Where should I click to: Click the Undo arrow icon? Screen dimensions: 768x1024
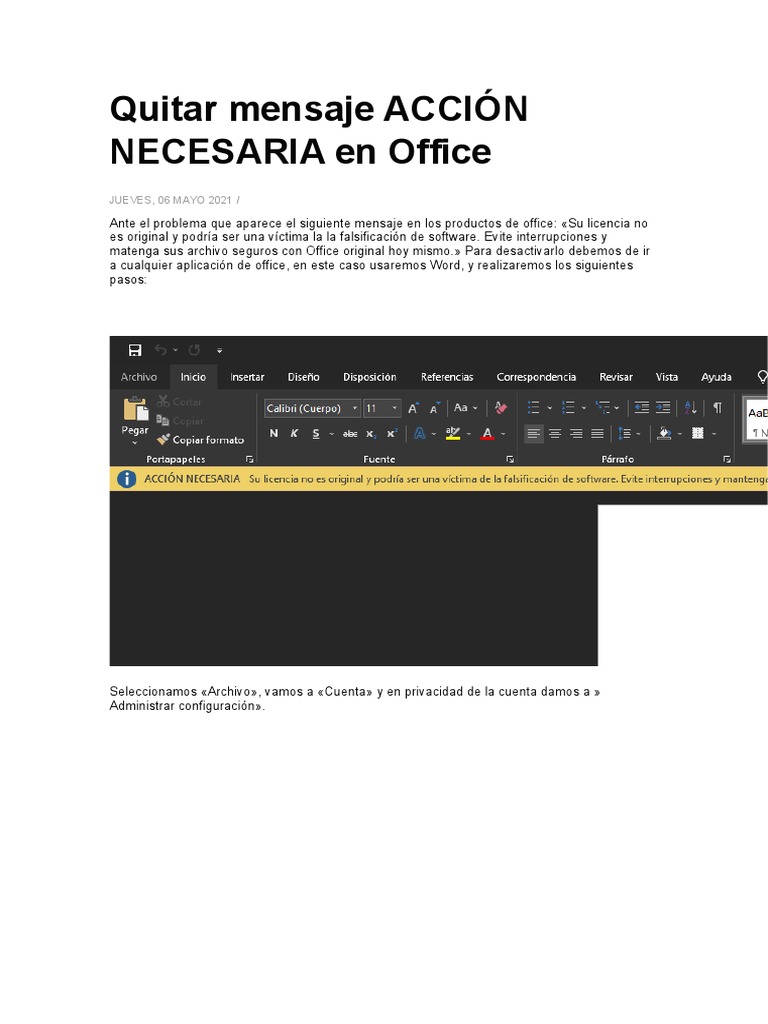click(161, 350)
